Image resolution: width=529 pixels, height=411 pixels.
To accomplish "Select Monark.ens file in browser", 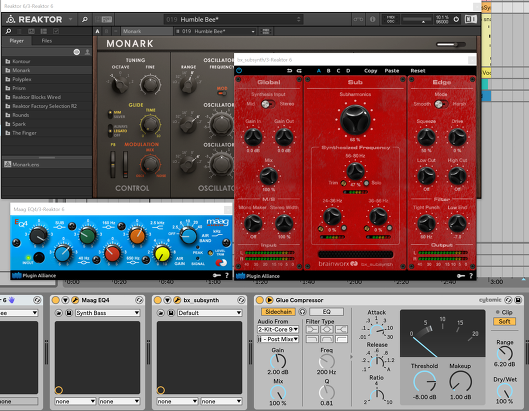I will 47,164.
